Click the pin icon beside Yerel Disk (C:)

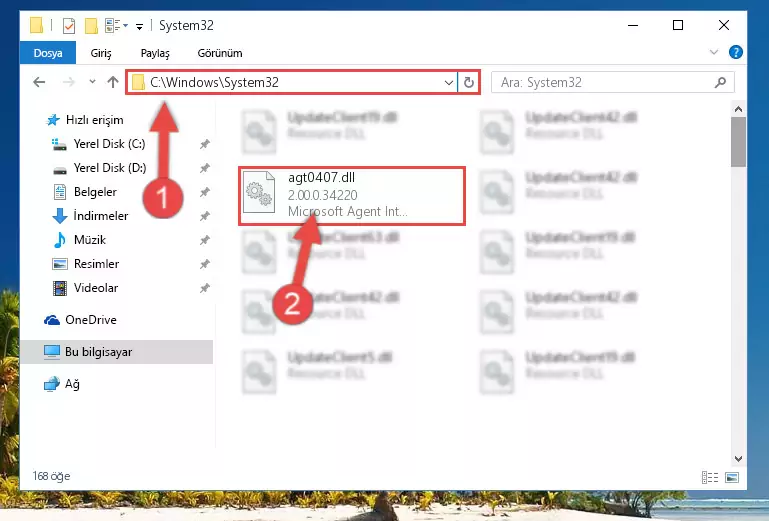[205, 144]
